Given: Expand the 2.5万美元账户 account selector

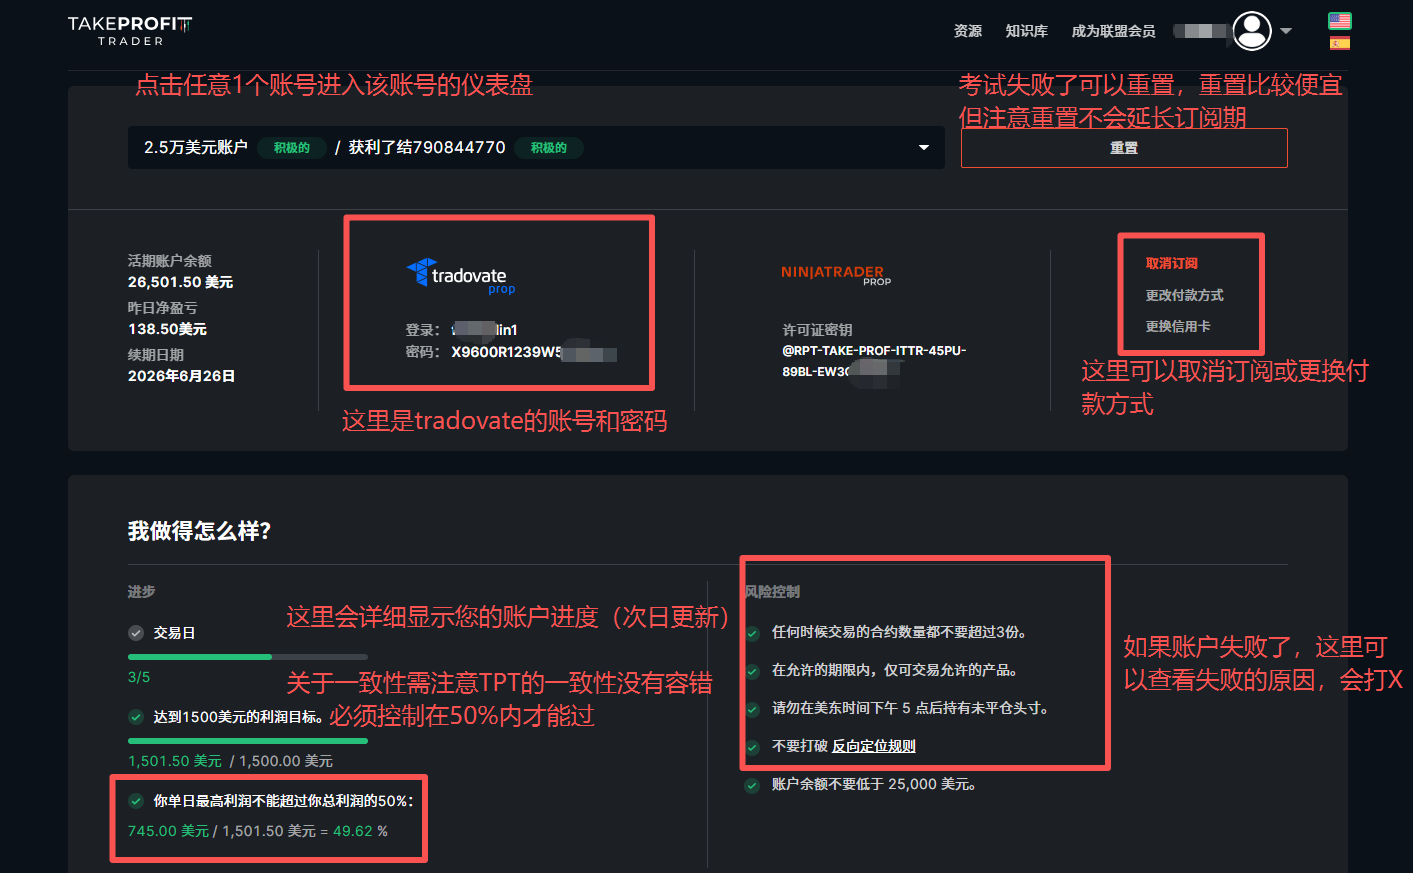Looking at the screenshot, I should [536, 147].
